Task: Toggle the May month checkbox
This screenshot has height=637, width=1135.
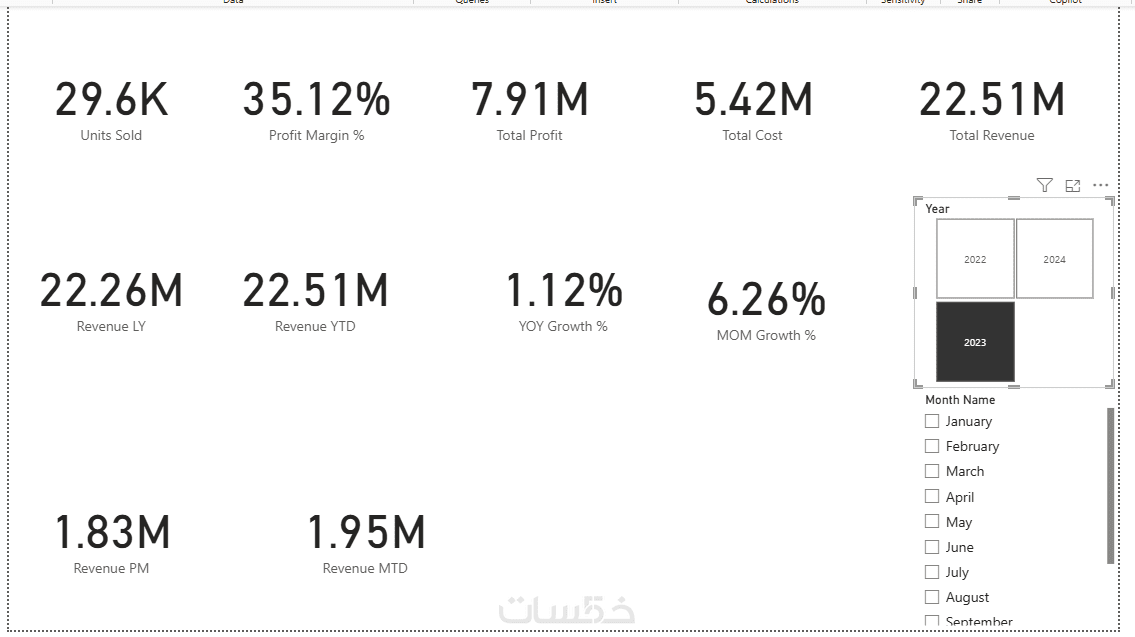Action: 932,521
